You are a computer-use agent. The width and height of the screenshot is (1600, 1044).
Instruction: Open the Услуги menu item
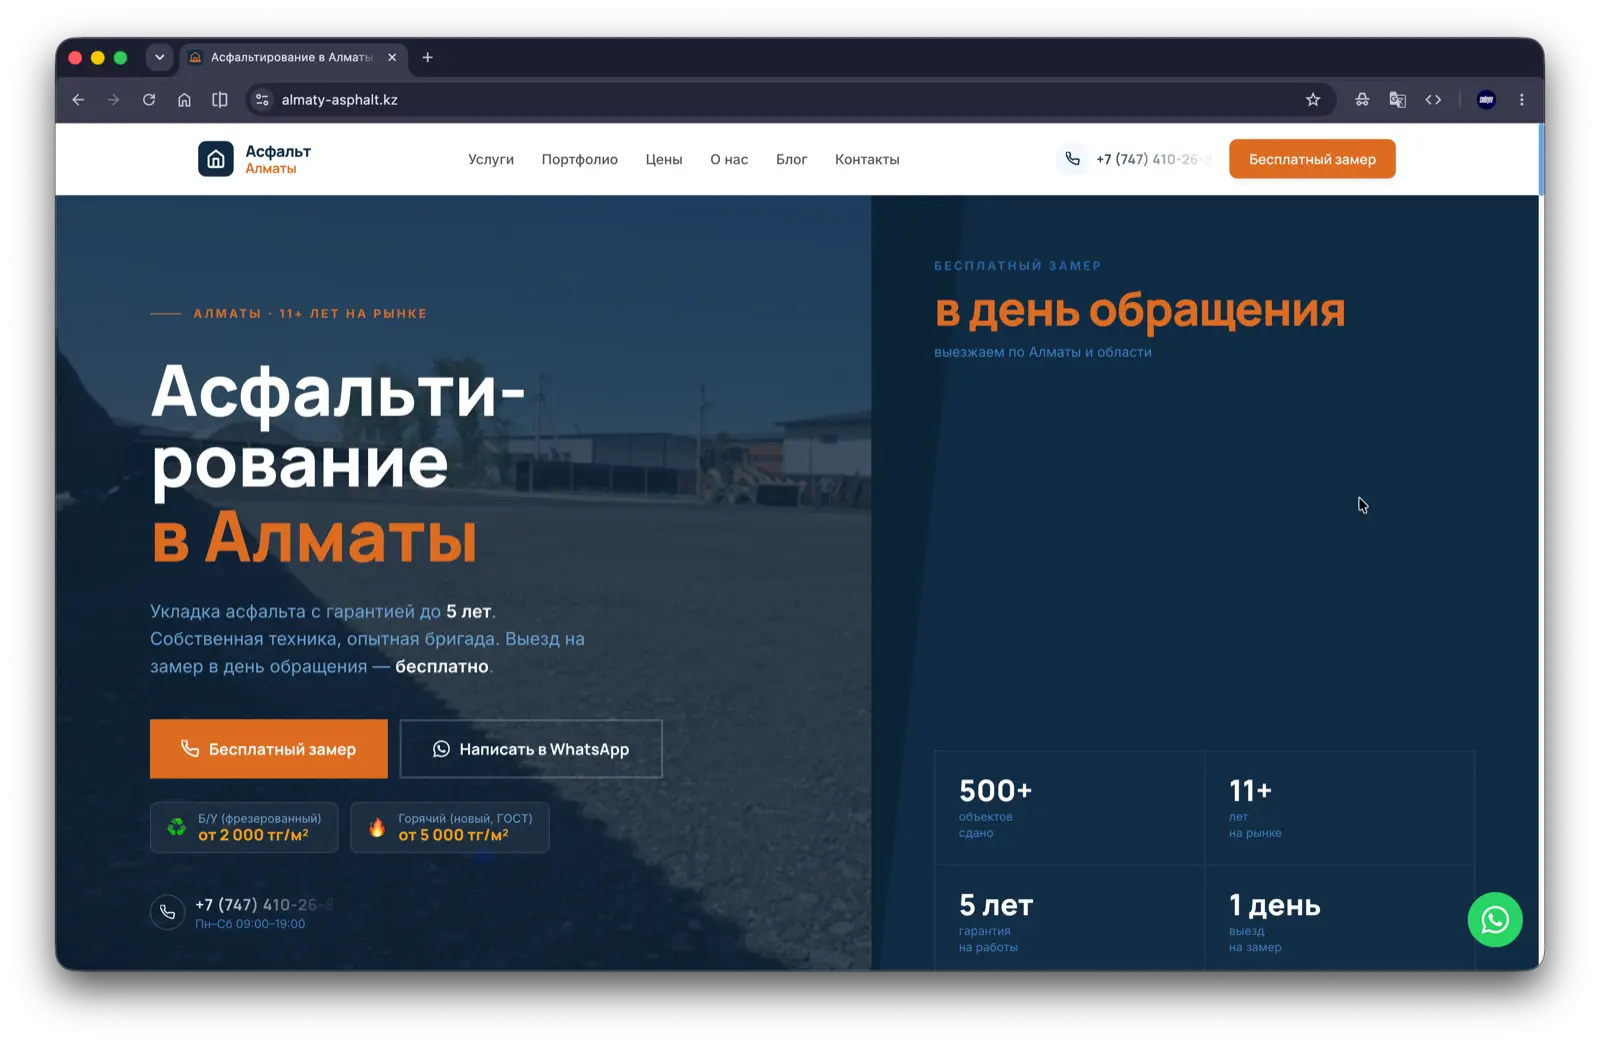491,159
